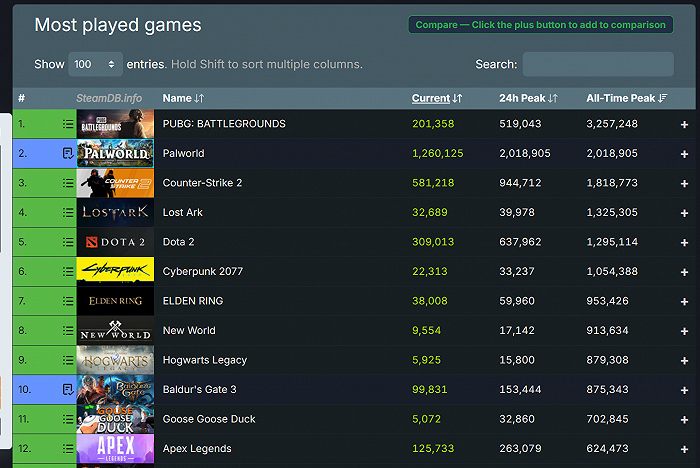700x468 pixels.
Task: Click the Goose Goose Duck thumbnail image
Action: [x=115, y=419]
